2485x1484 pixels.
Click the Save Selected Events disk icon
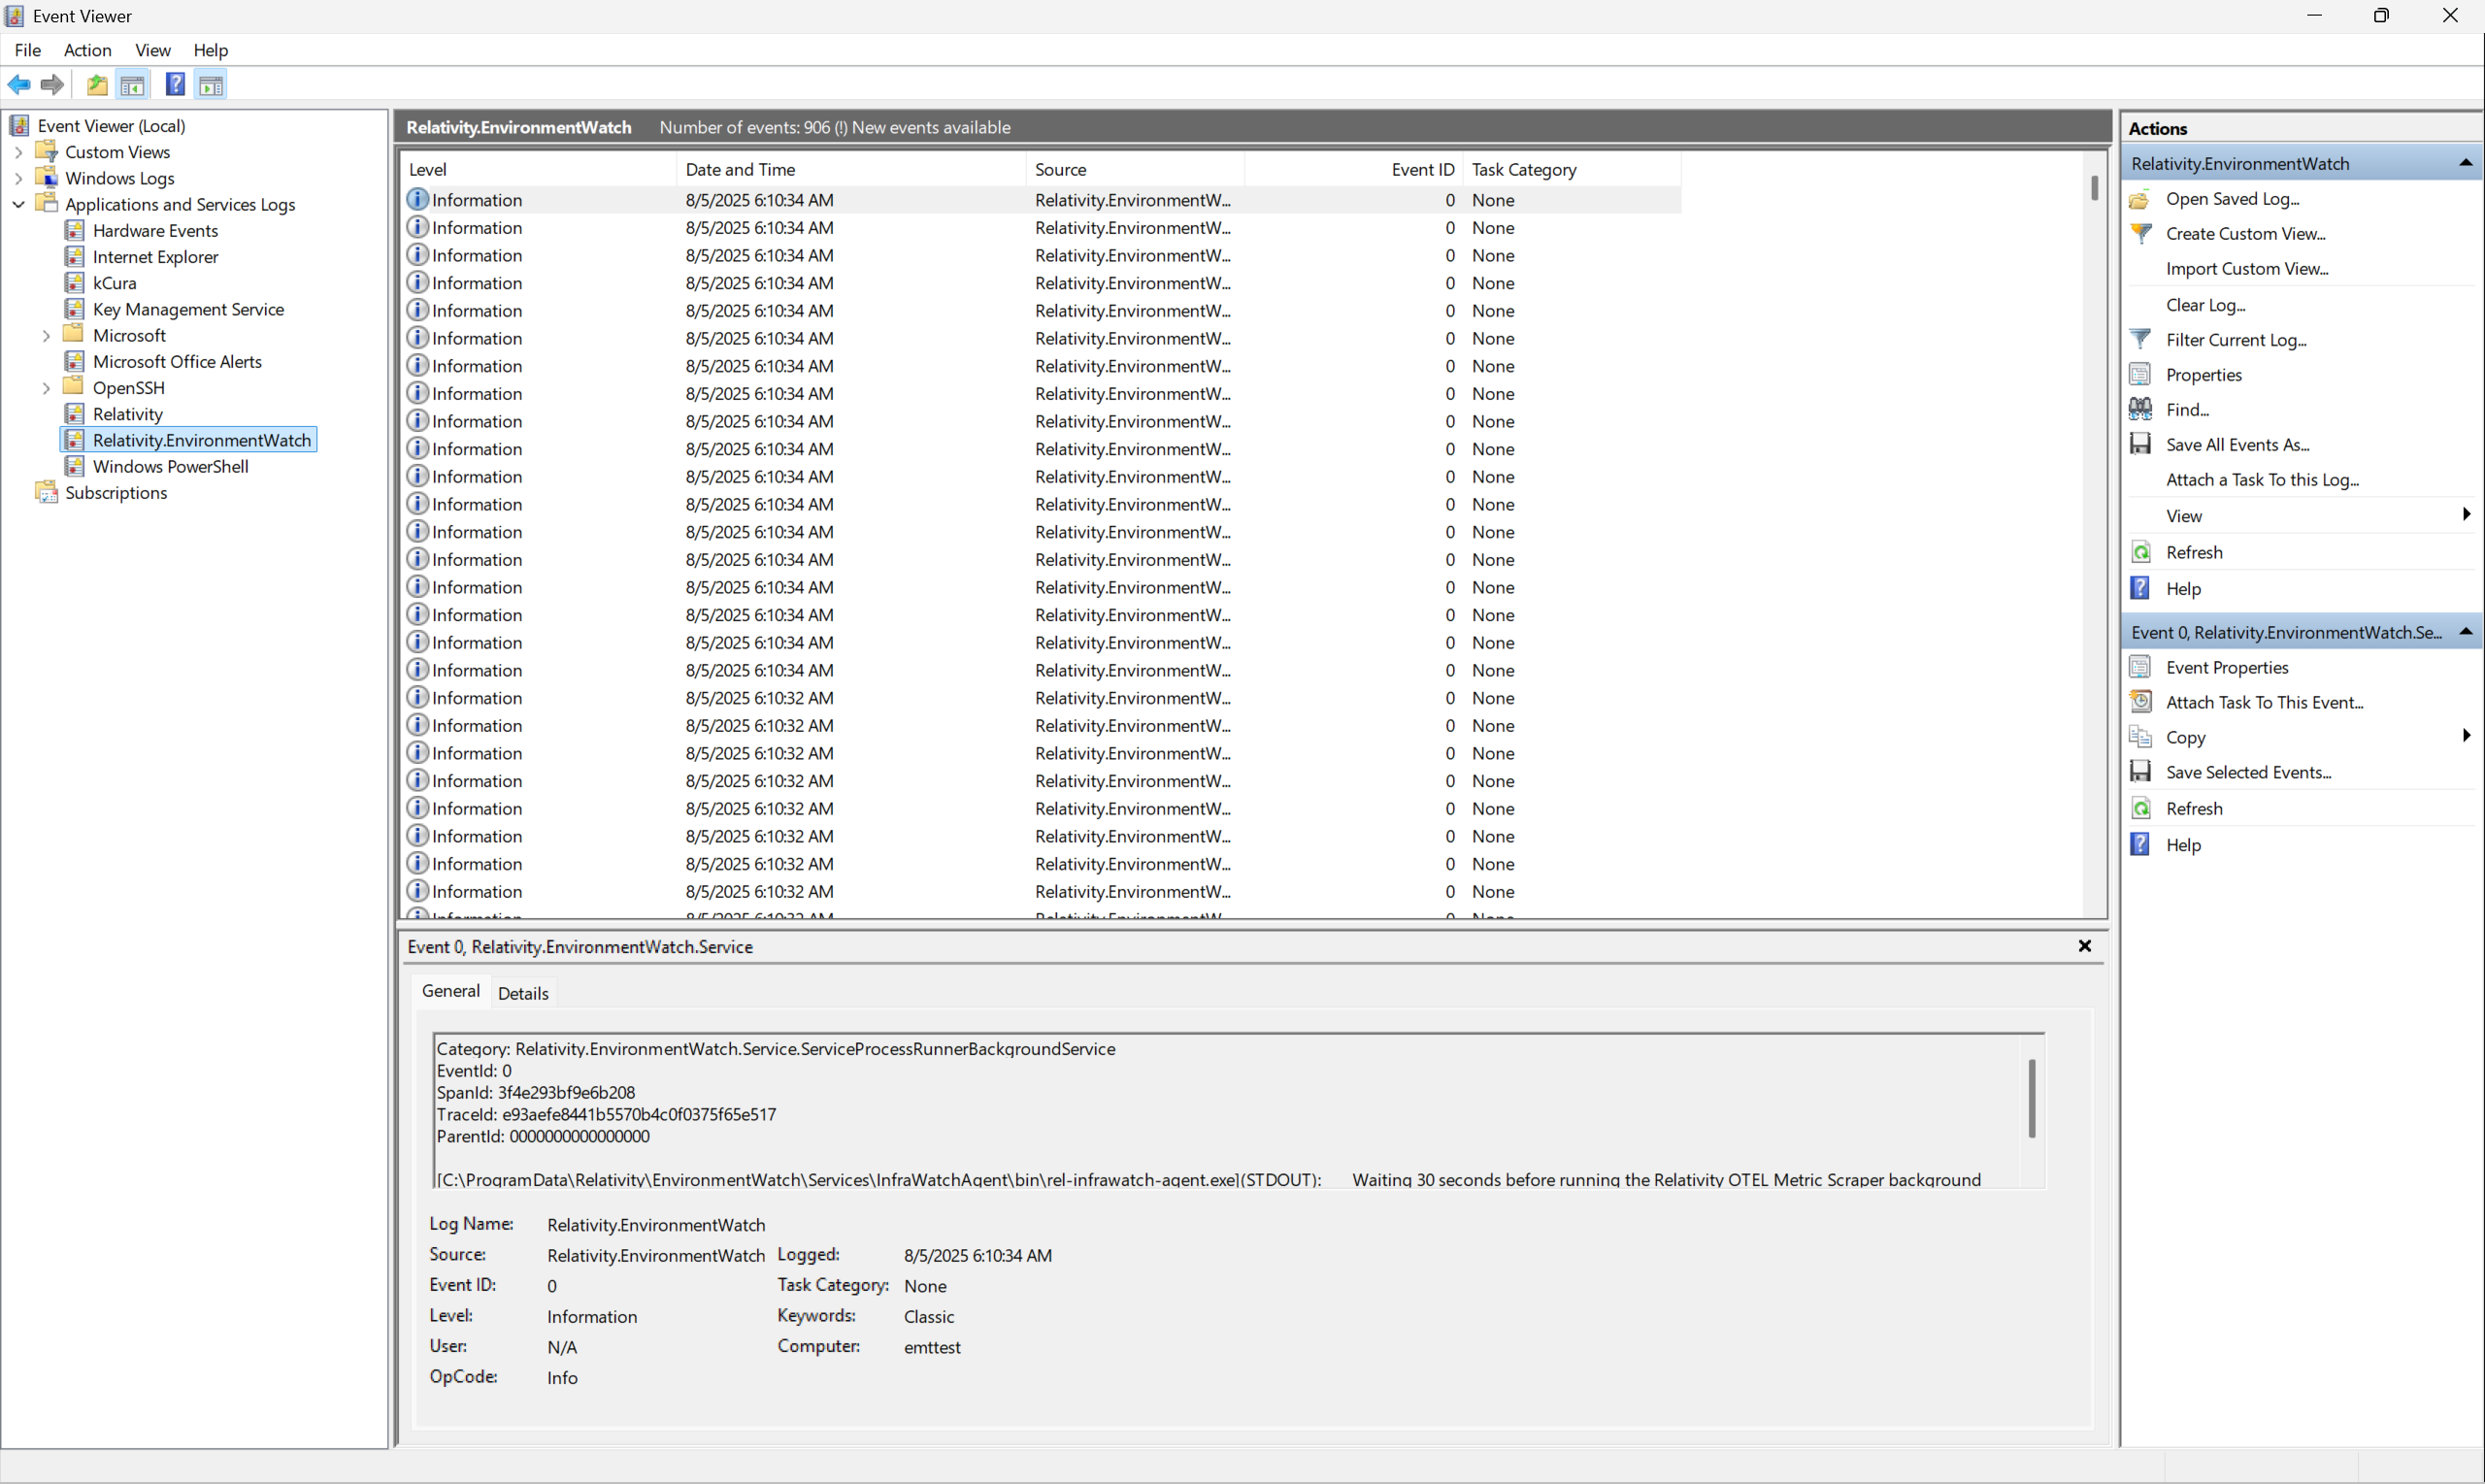point(2141,772)
